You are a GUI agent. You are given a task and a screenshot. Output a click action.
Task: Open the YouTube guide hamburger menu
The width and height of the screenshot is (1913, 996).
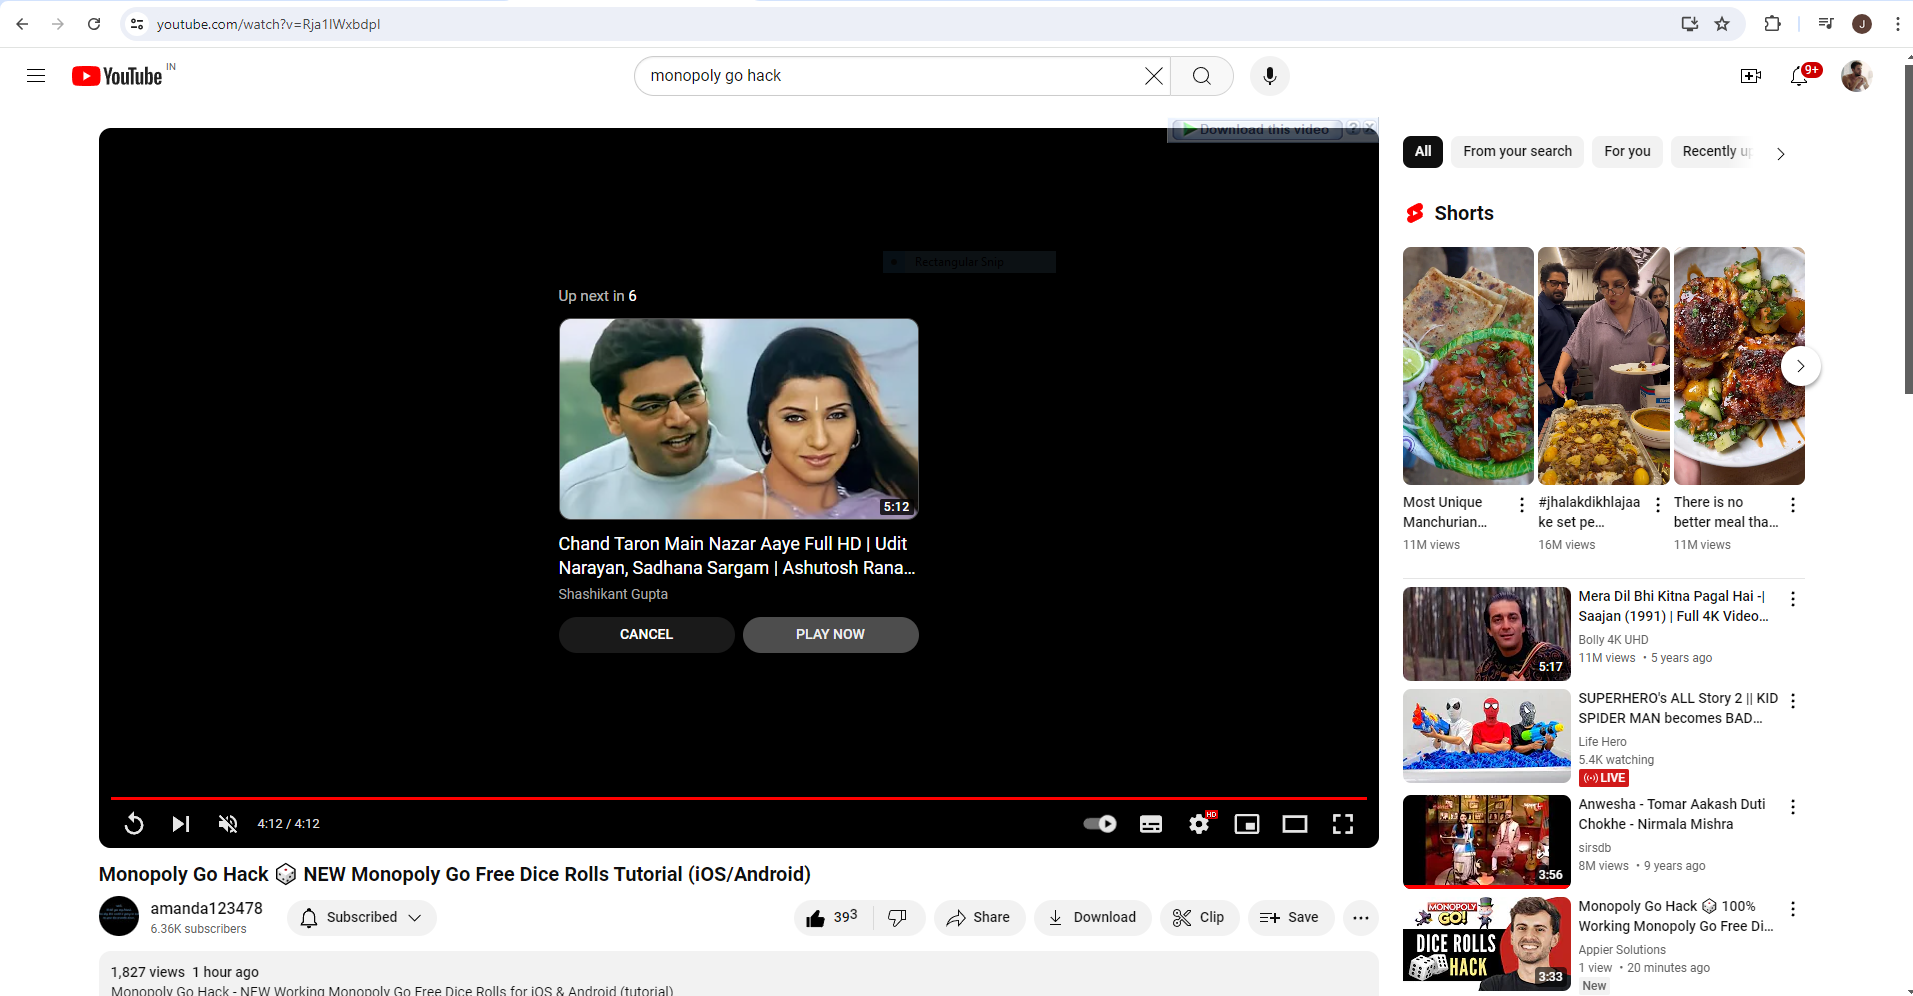click(36, 76)
